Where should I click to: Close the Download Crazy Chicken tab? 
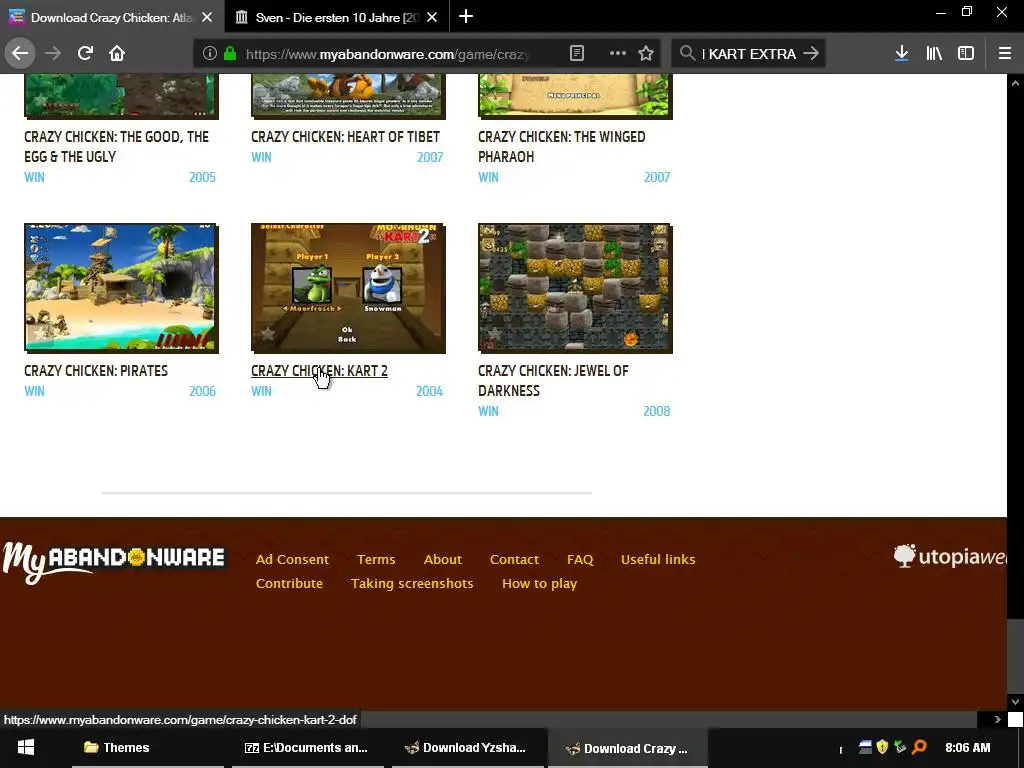pyautogui.click(x=207, y=17)
